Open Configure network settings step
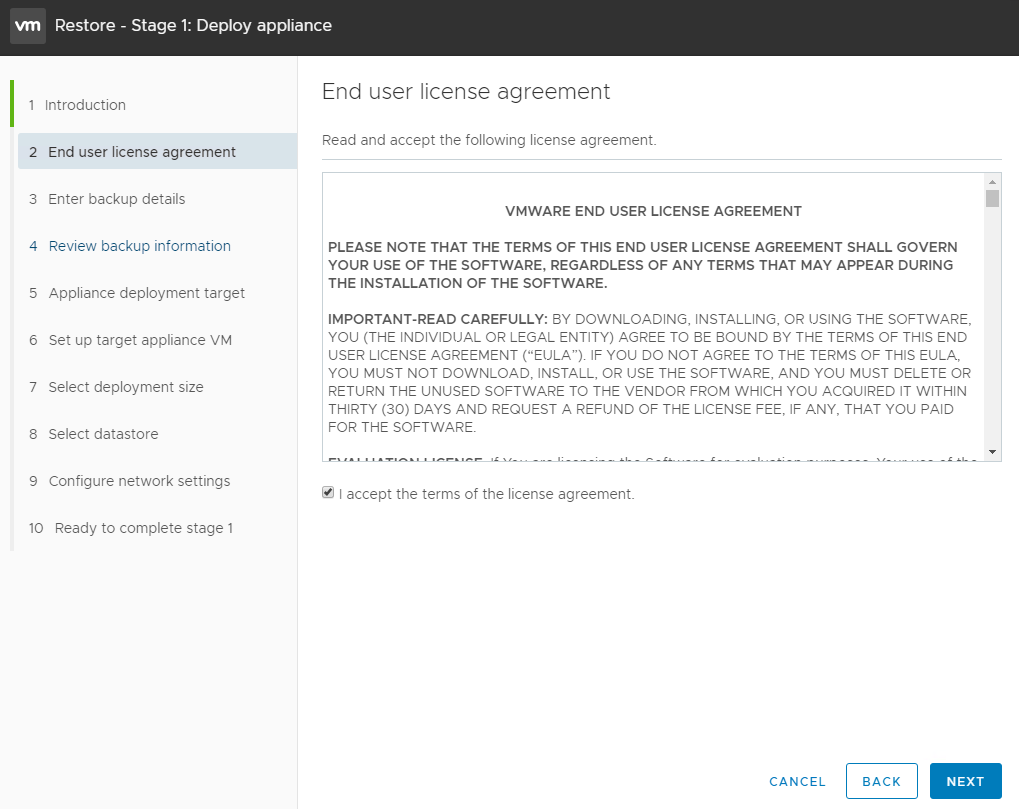1019x809 pixels. click(139, 481)
